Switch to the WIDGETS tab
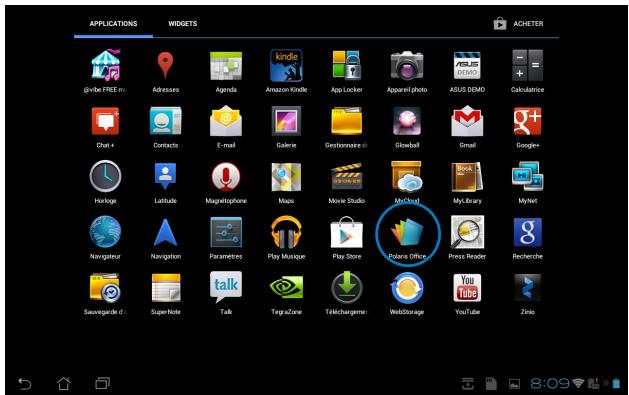Viewport: 629px width, 395px height. click(x=183, y=24)
